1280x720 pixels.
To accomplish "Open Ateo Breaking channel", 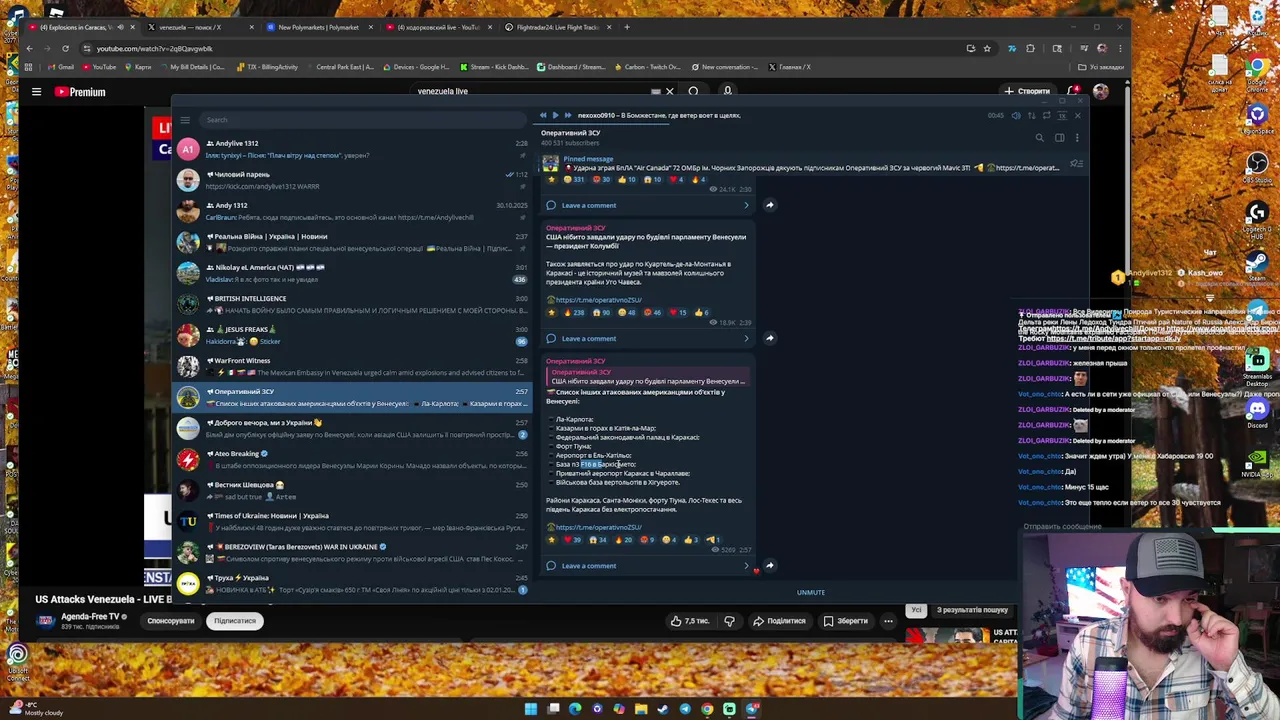I will [350, 459].
